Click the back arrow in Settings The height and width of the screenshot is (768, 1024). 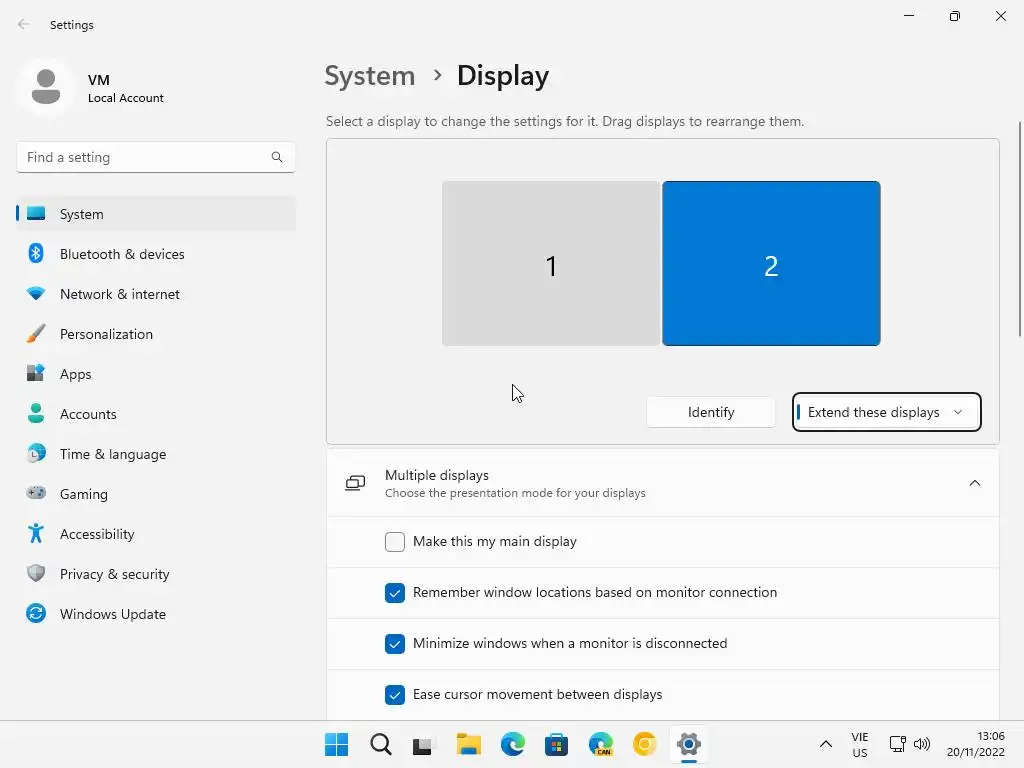click(24, 25)
